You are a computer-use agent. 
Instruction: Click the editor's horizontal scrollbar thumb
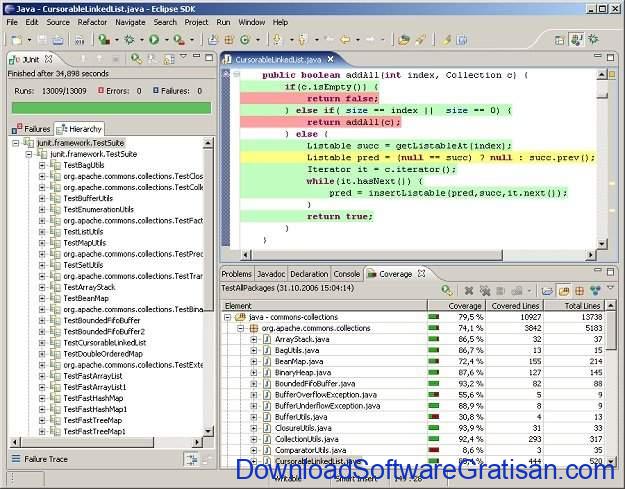tap(377, 255)
